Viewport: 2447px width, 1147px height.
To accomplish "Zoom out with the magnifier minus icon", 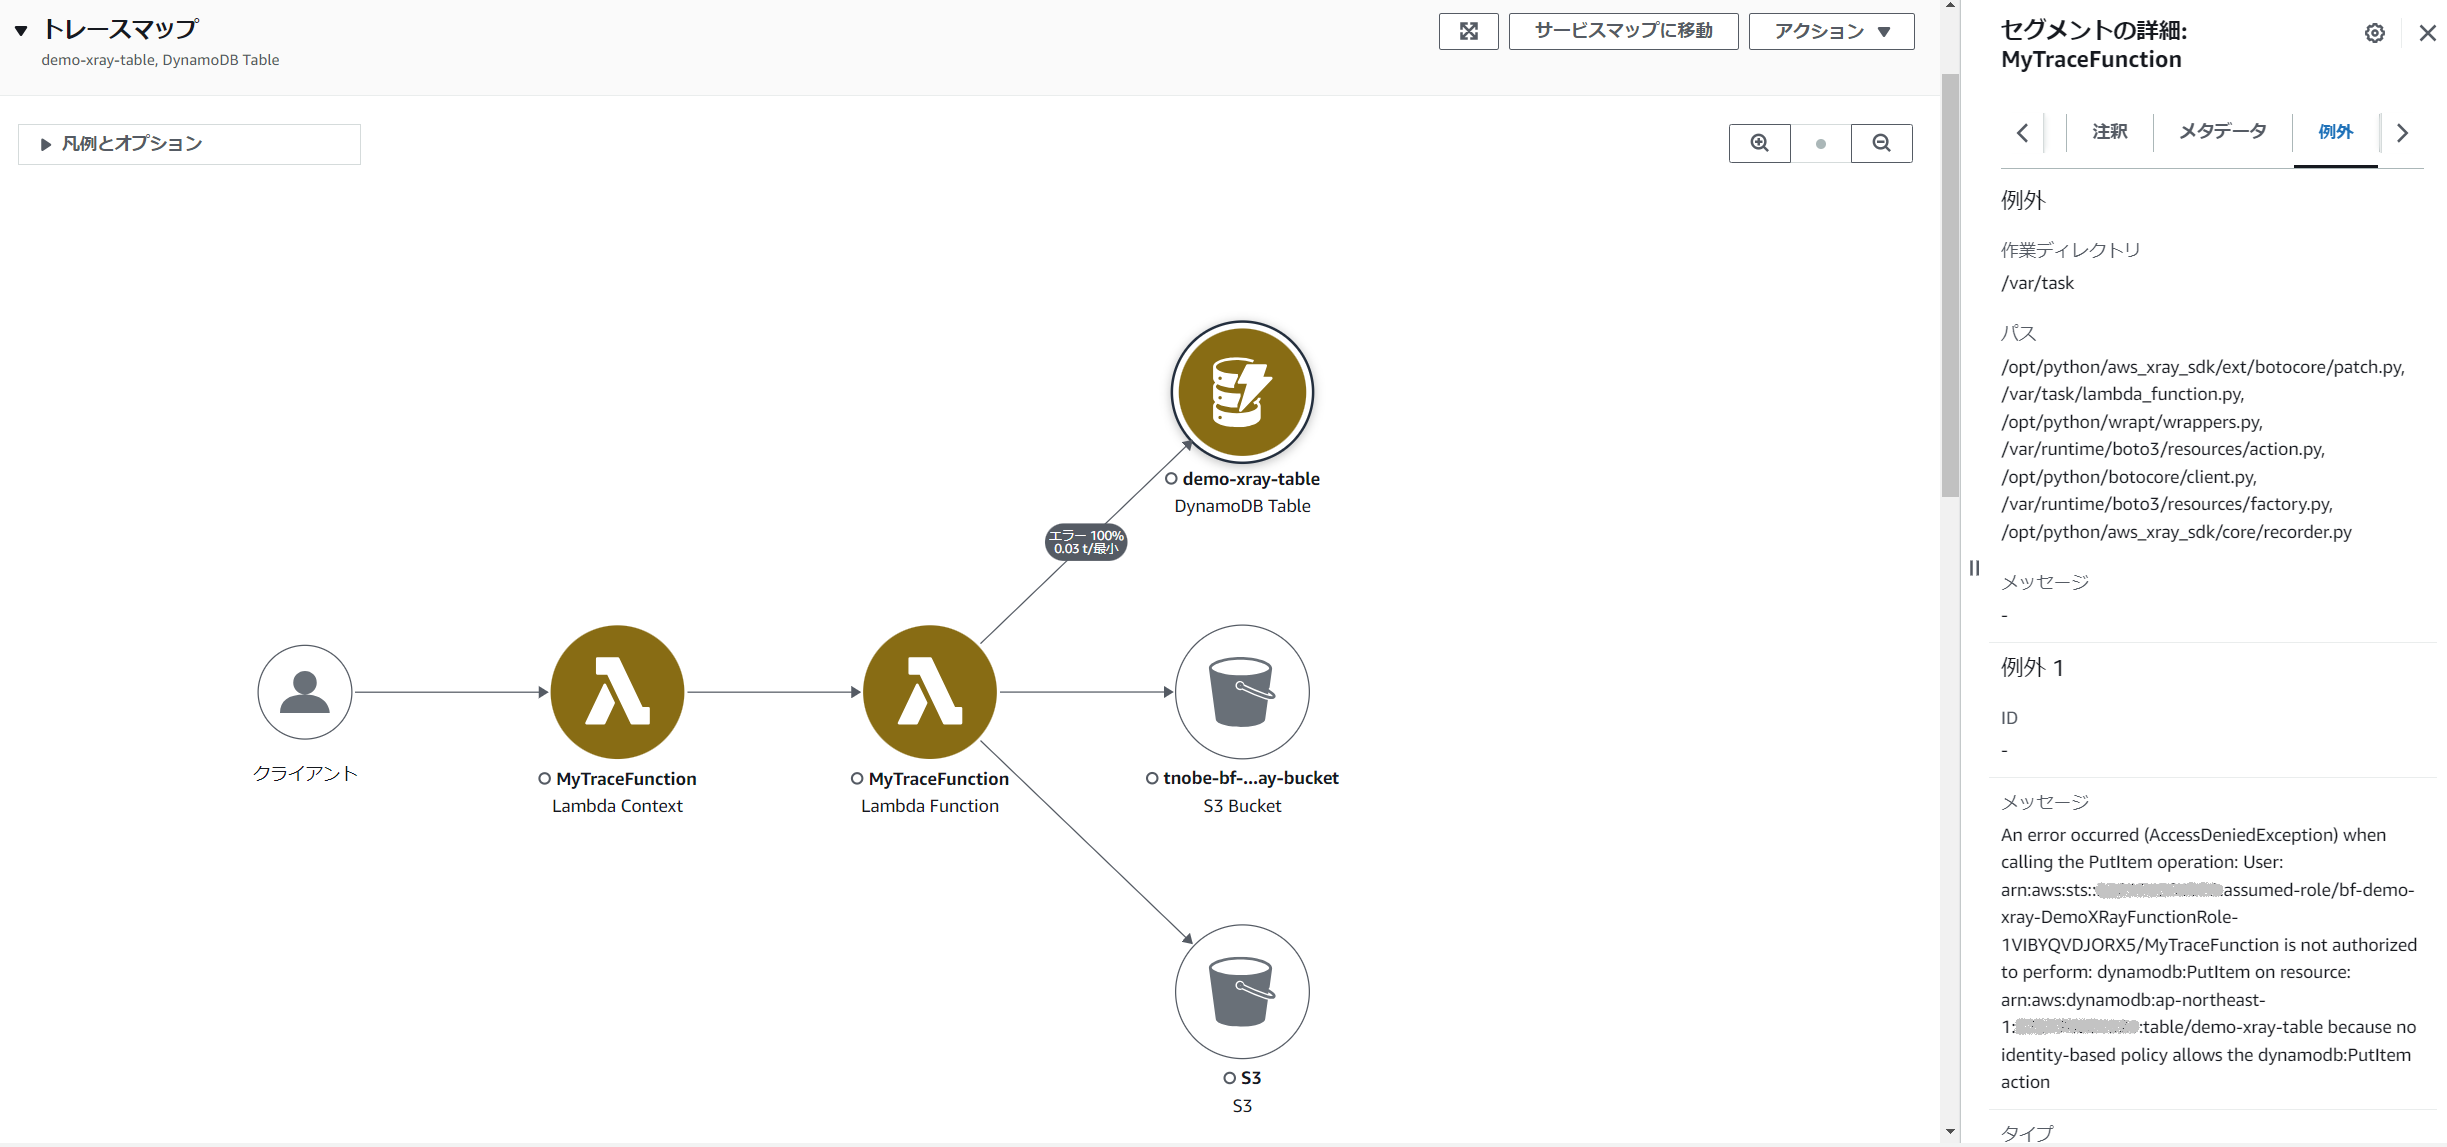I will click(x=1881, y=143).
